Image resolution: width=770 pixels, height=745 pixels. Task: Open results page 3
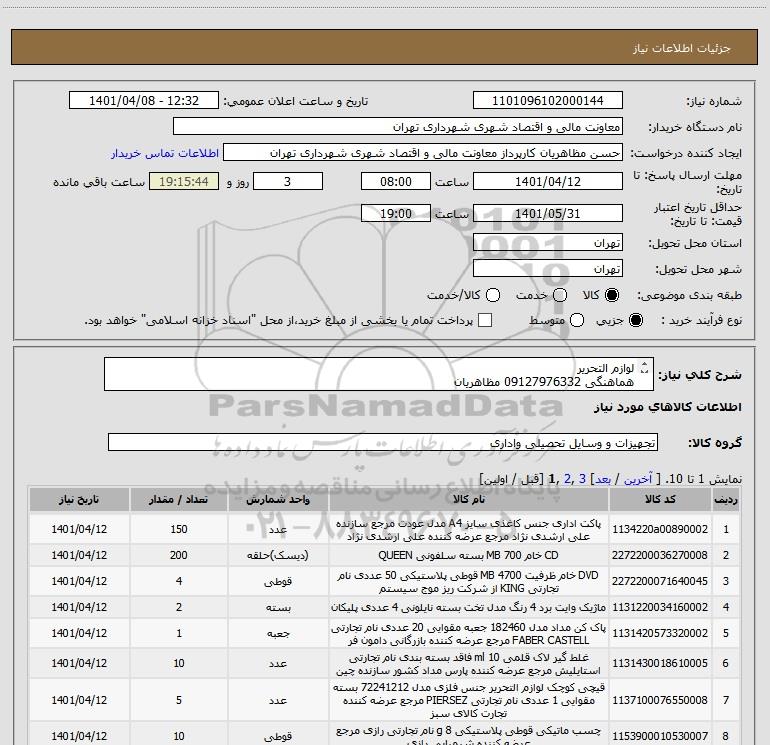click(x=582, y=479)
